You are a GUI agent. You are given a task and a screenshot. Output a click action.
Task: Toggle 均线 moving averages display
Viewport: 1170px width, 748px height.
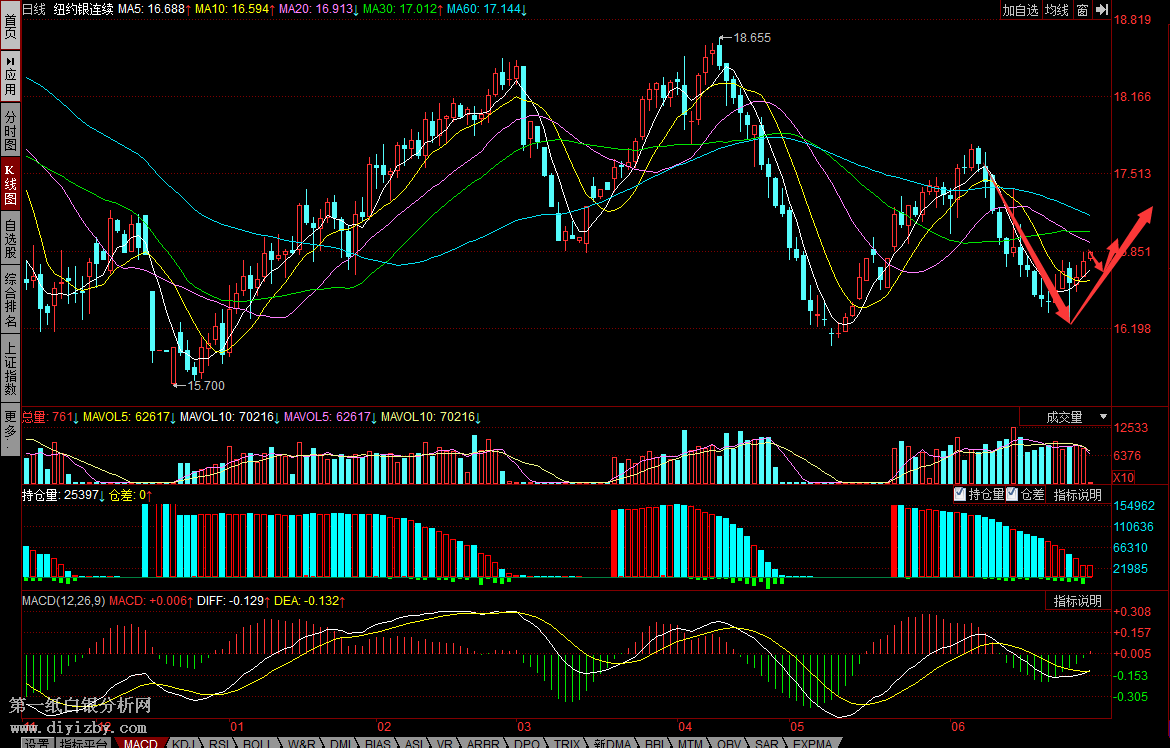tap(1056, 10)
